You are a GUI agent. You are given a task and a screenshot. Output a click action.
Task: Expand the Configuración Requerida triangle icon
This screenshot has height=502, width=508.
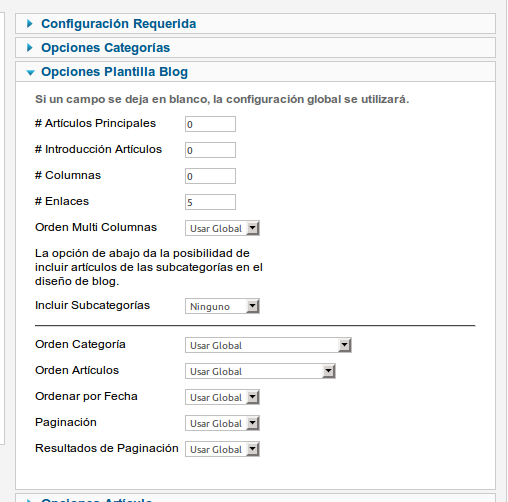point(30,24)
